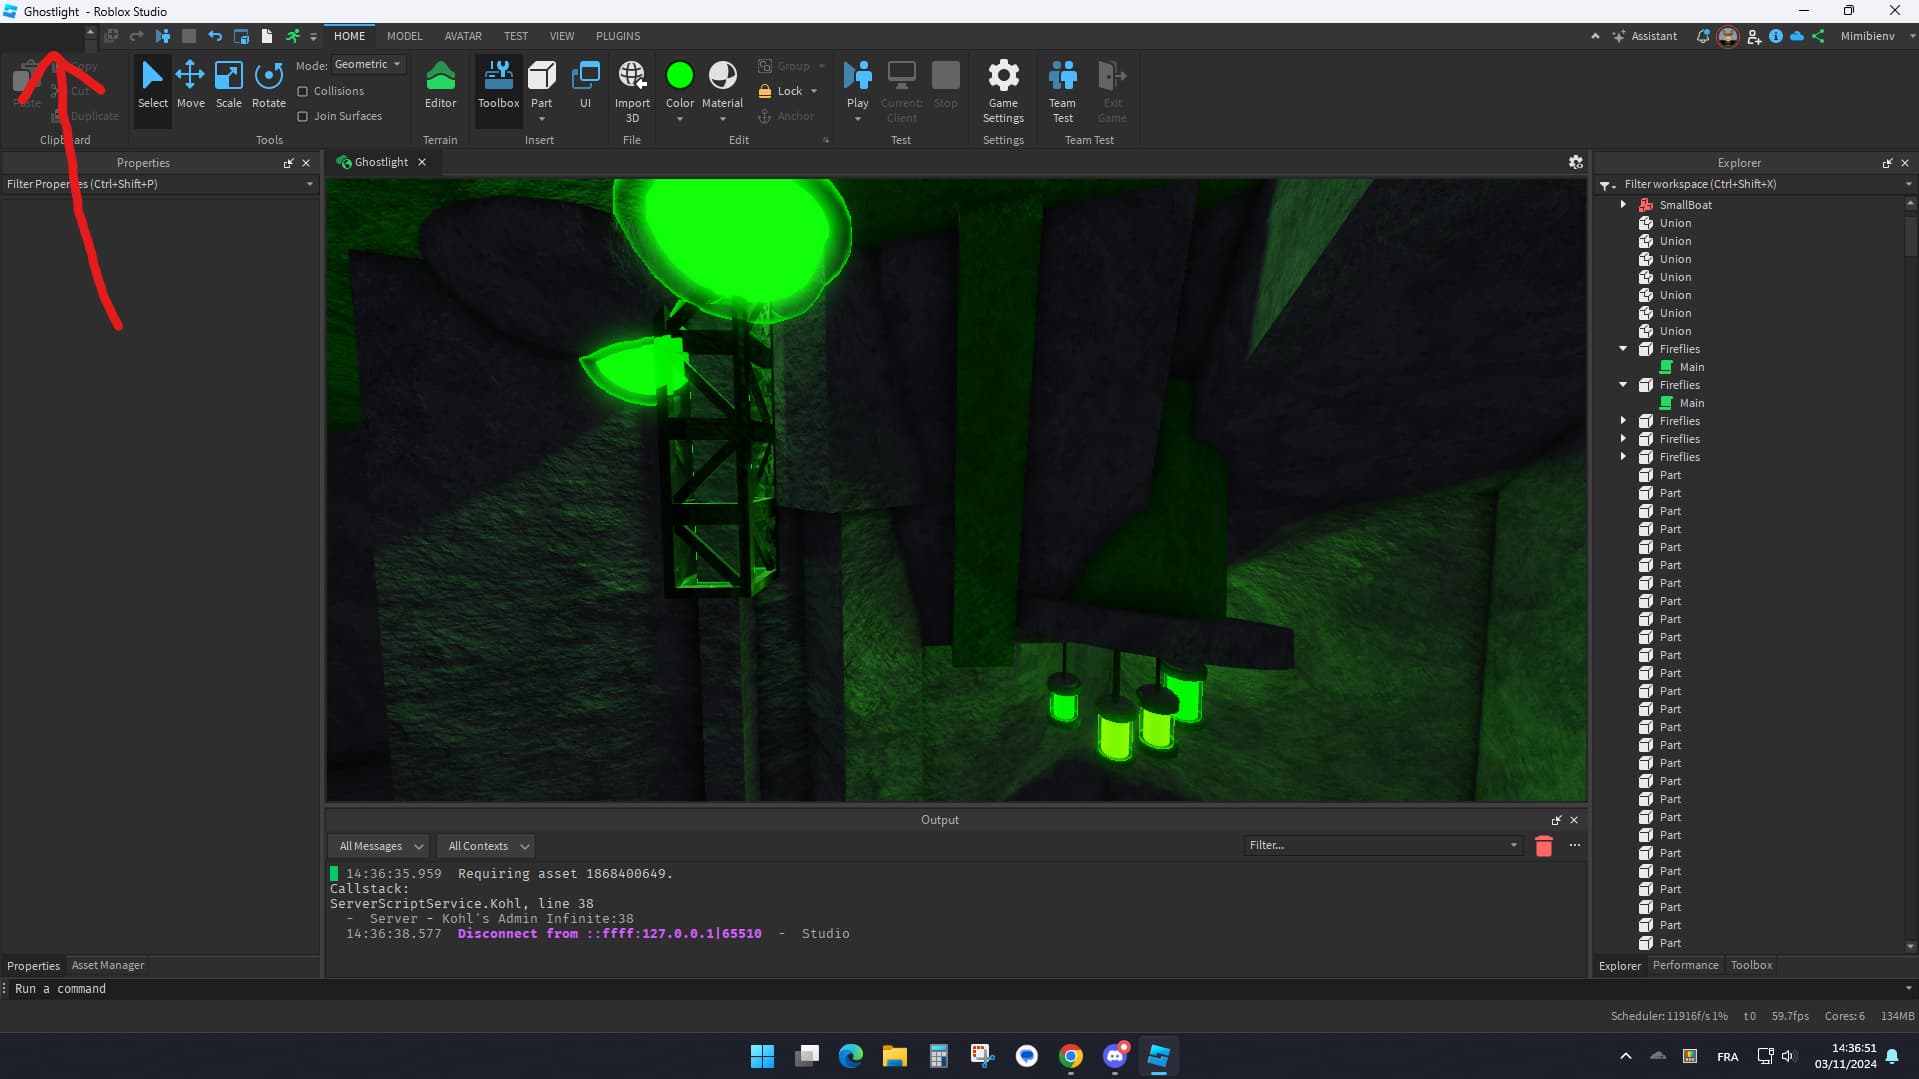Switch to the MODEL ribbon tab
Screen dimensions: 1919x1079
click(404, 36)
